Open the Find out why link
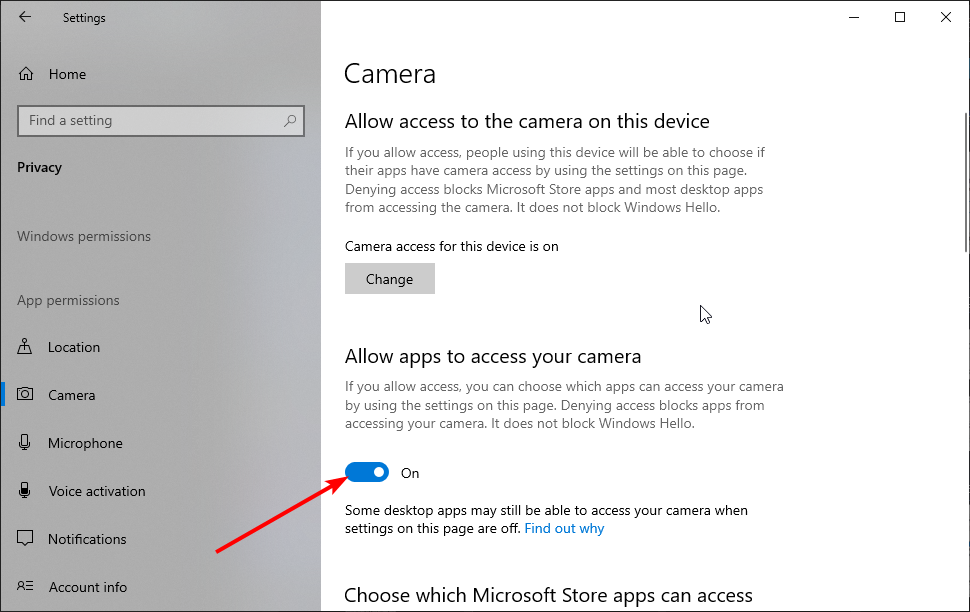Screen dimensions: 970x612 564,528
